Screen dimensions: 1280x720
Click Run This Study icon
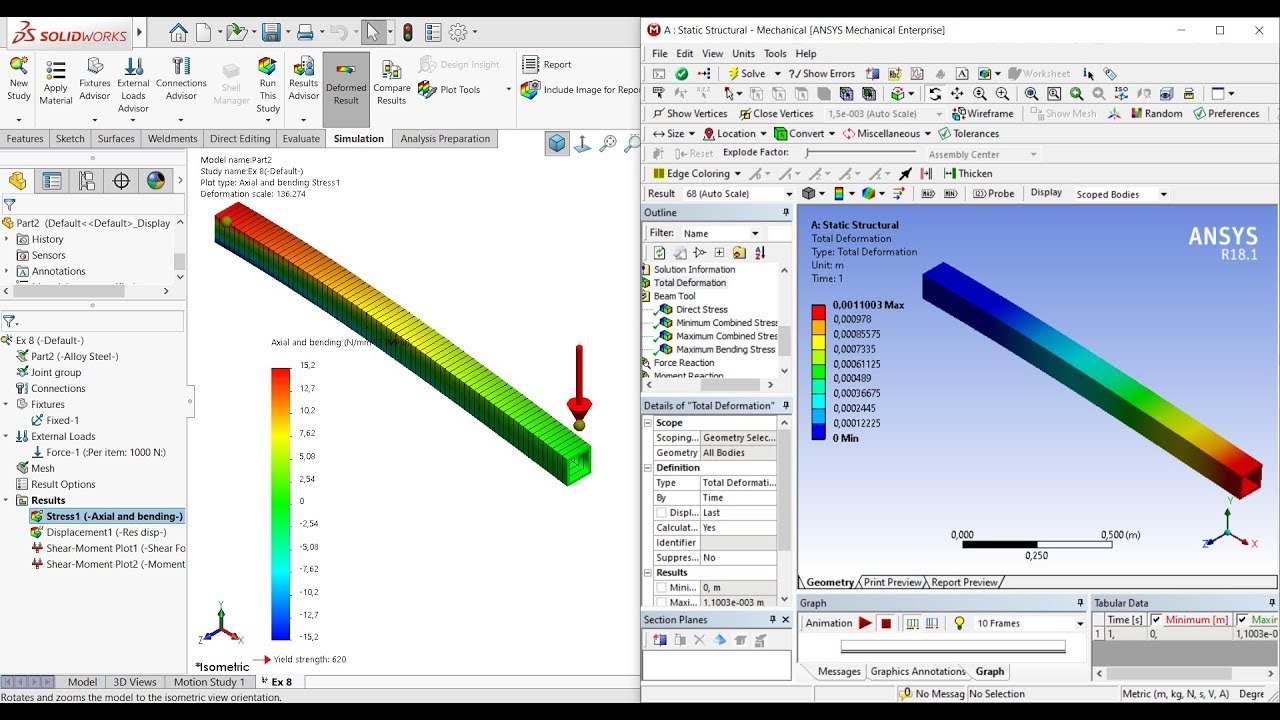coord(268,84)
